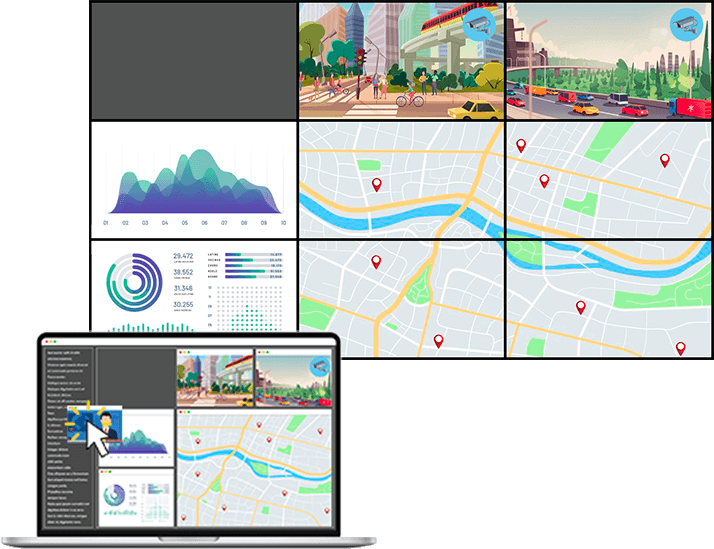714x549 pixels.
Task: Select the area chart window on the laptop
Action: pyautogui.click(x=137, y=437)
